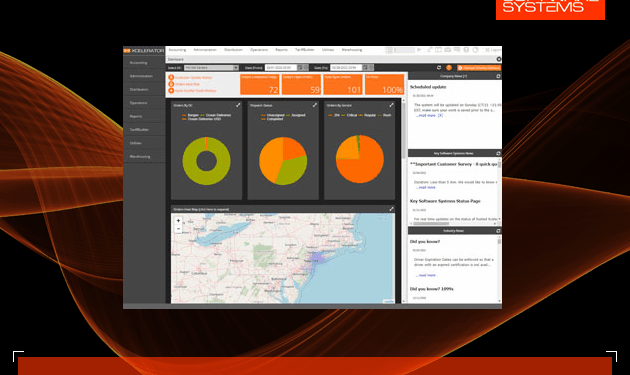The height and width of the screenshot is (375, 630).
Task: Refresh the Industry News panel
Action: 498,231
